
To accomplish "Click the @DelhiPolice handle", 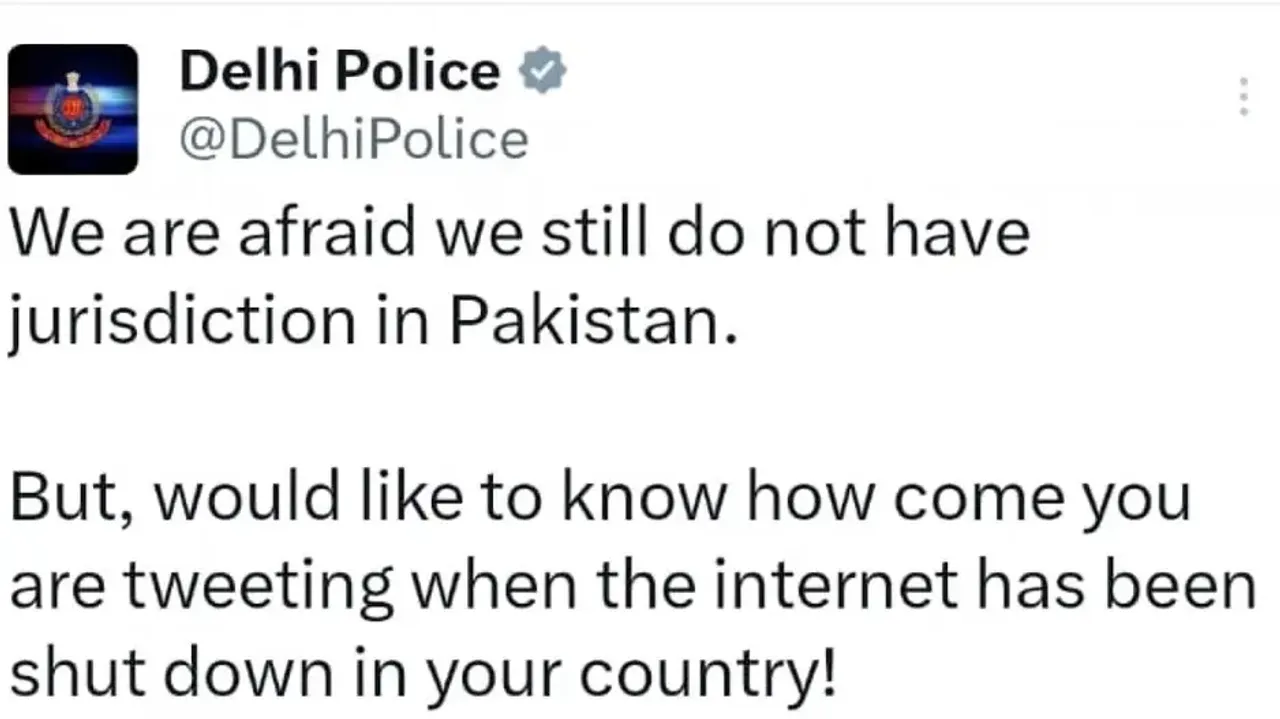I will click(x=353, y=138).
